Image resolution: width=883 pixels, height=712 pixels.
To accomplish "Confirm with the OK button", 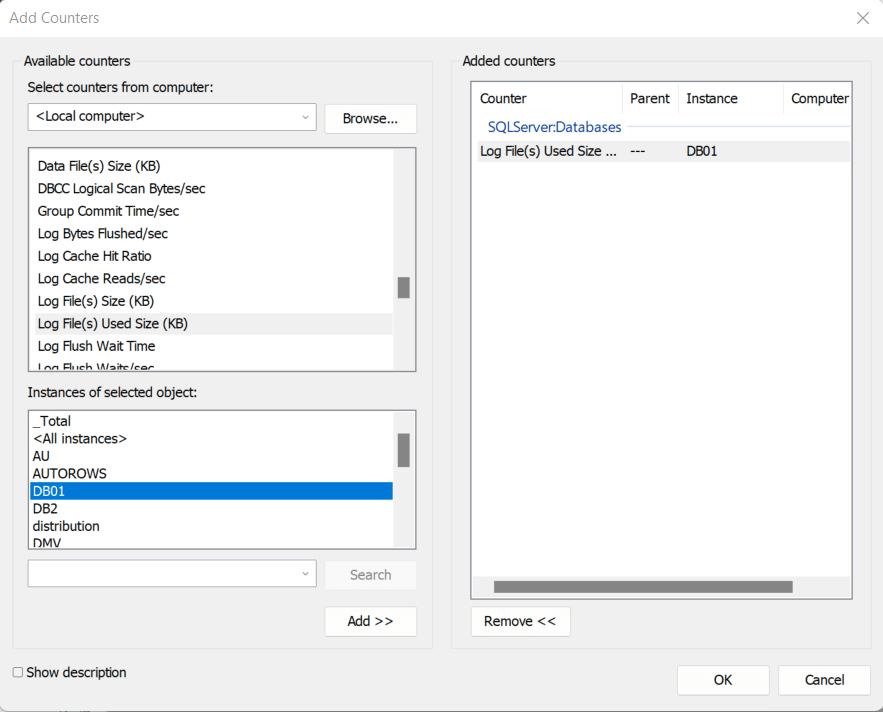I will click(x=723, y=680).
